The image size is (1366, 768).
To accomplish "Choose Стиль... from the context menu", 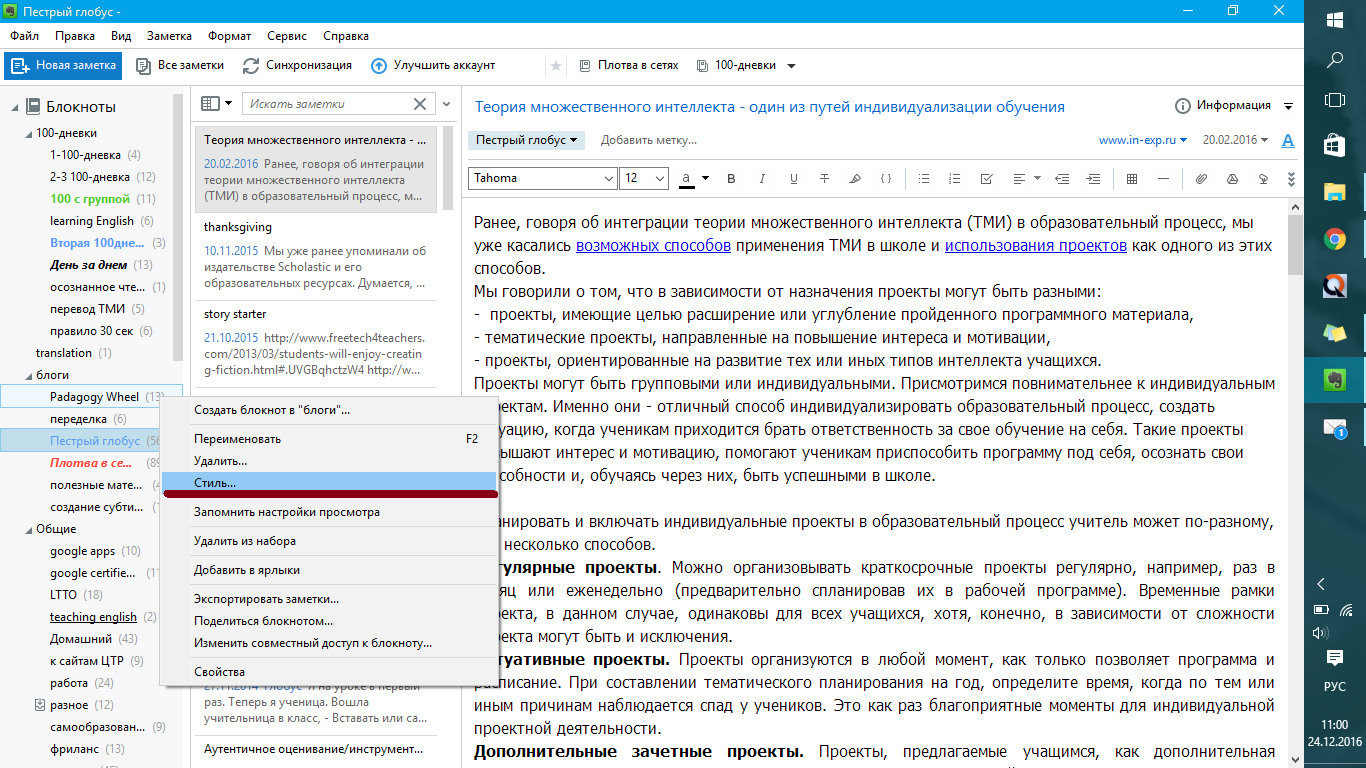I will (330, 483).
